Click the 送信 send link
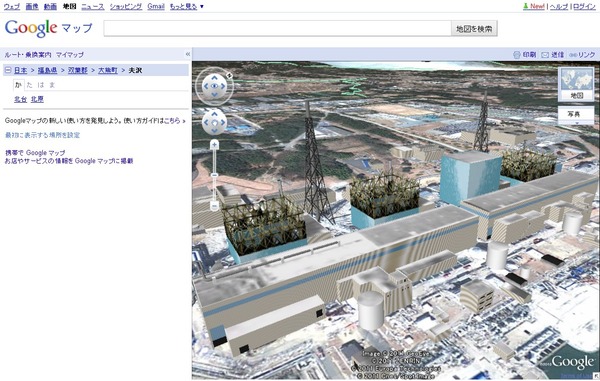Viewport: 600px width, 381px height. coord(553,55)
